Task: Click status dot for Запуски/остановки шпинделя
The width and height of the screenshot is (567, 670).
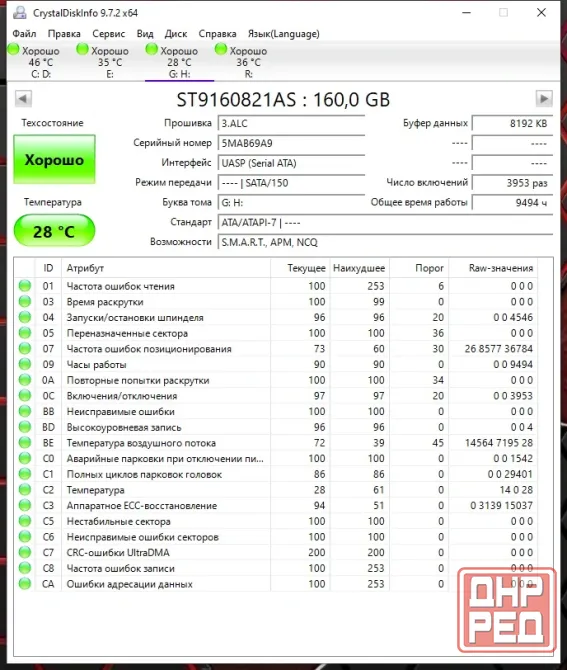Action: point(25,317)
